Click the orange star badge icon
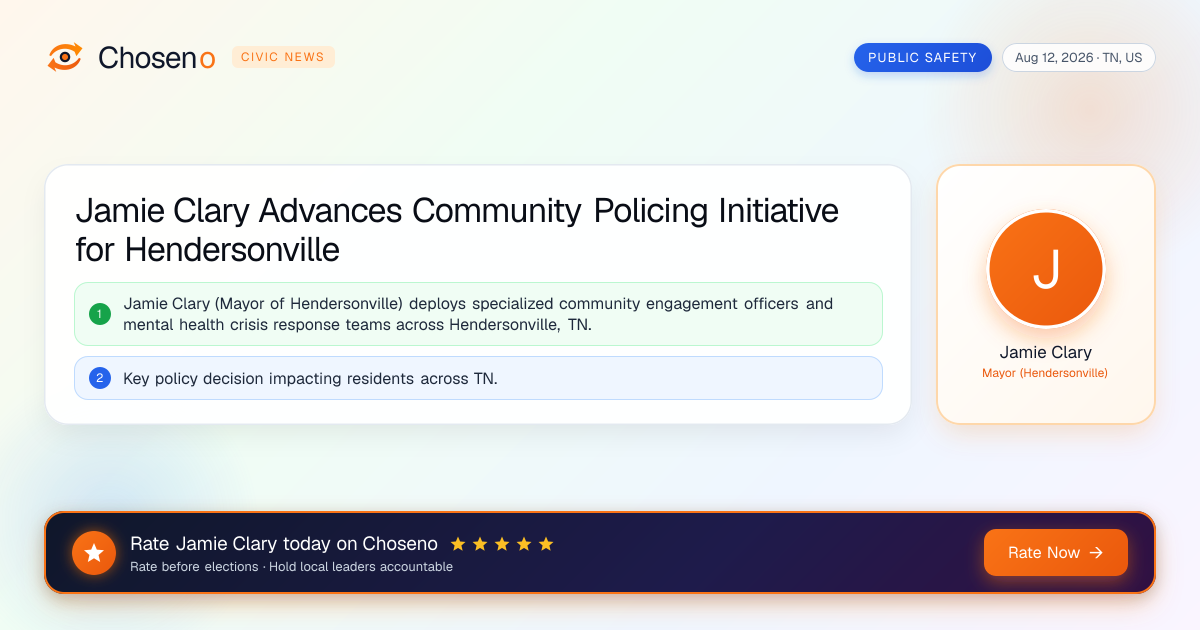The height and width of the screenshot is (630, 1200). point(94,553)
